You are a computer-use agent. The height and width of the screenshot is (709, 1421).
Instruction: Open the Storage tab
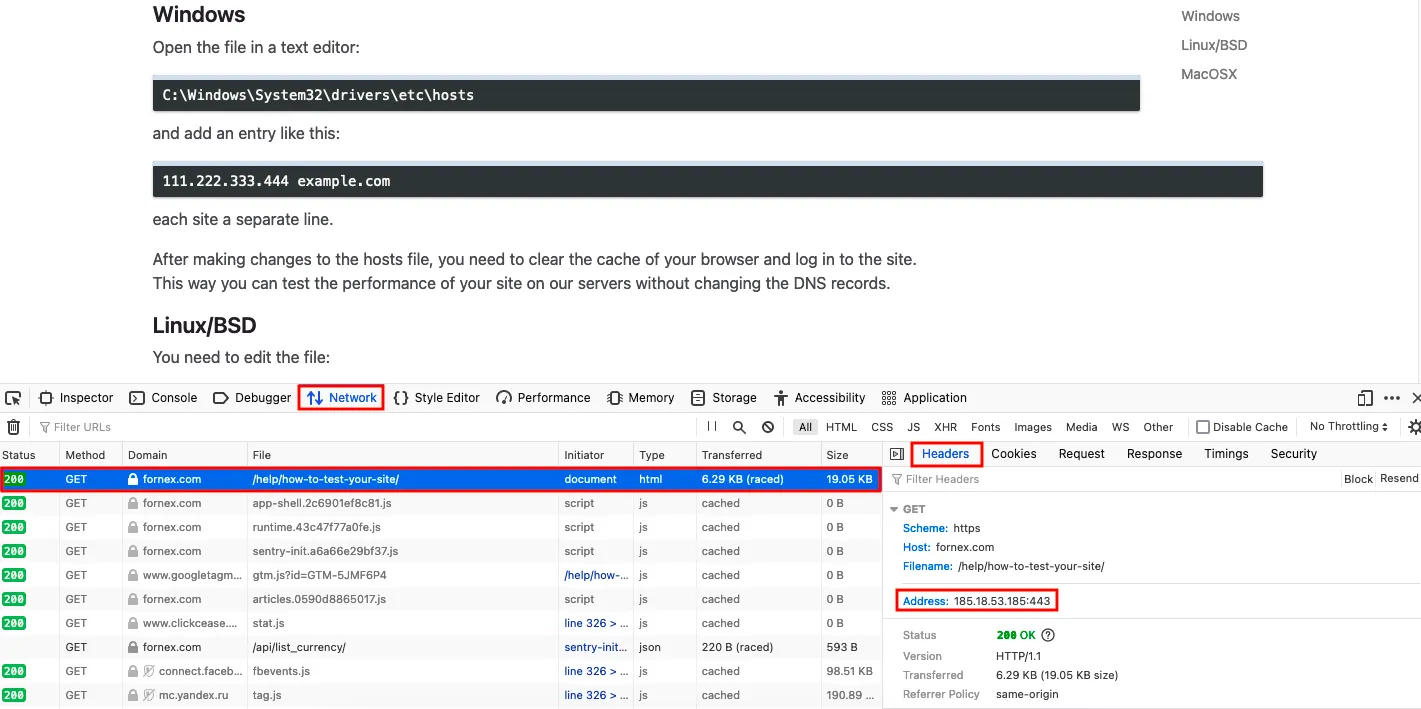pyautogui.click(x=724, y=398)
